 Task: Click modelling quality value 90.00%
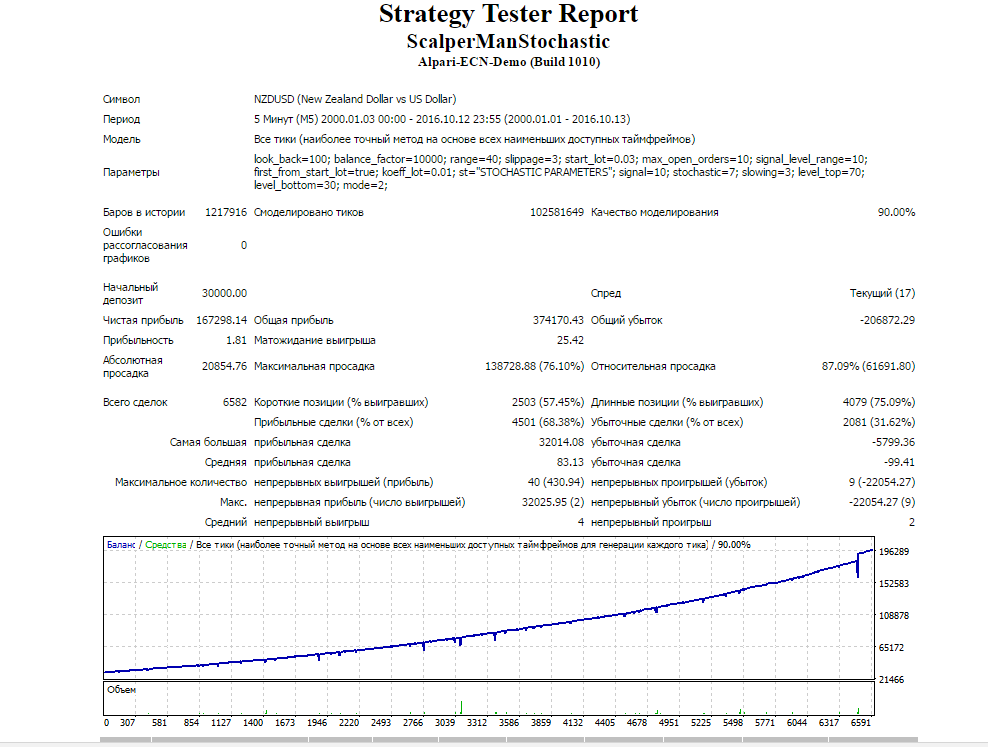click(x=896, y=212)
